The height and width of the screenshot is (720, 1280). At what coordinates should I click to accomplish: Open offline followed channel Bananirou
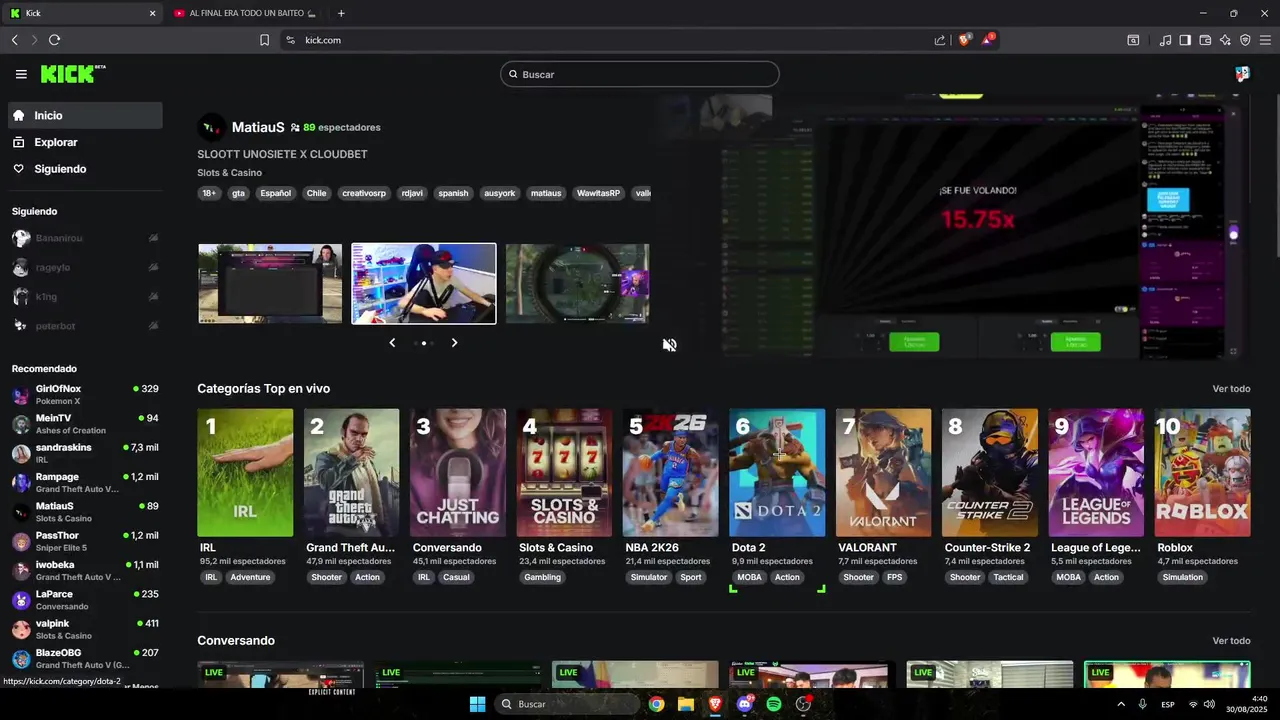click(x=85, y=238)
